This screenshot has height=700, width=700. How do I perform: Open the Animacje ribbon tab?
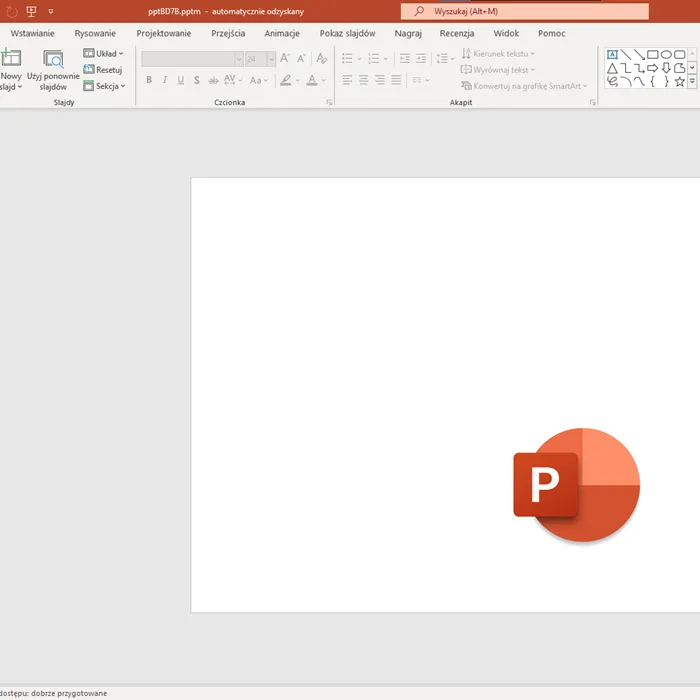click(x=282, y=33)
